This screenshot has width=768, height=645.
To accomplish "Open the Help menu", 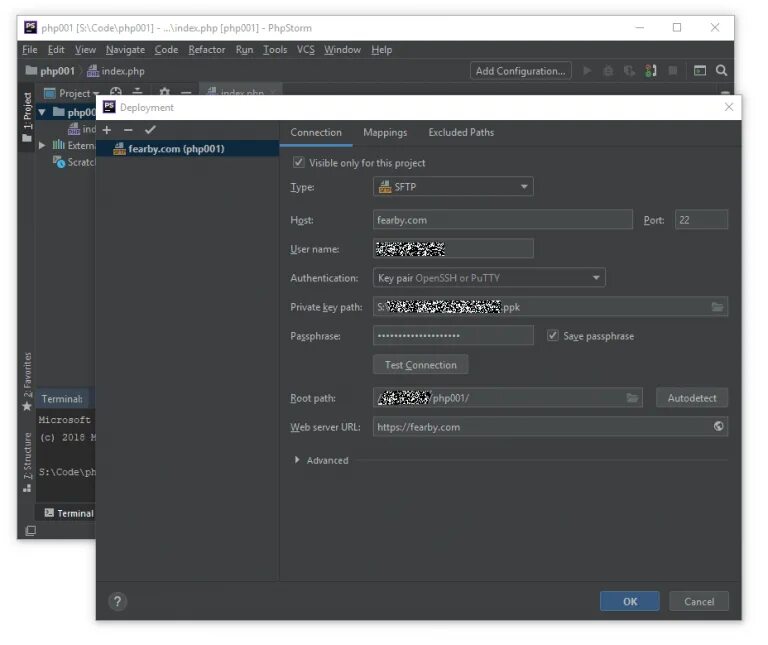I will pyautogui.click(x=382, y=49).
